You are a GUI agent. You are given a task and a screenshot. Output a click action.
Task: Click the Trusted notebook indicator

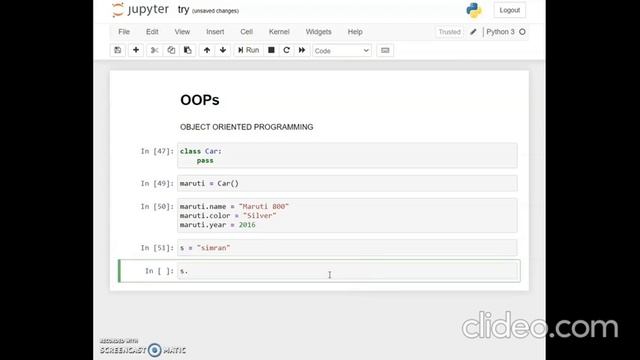(449, 32)
